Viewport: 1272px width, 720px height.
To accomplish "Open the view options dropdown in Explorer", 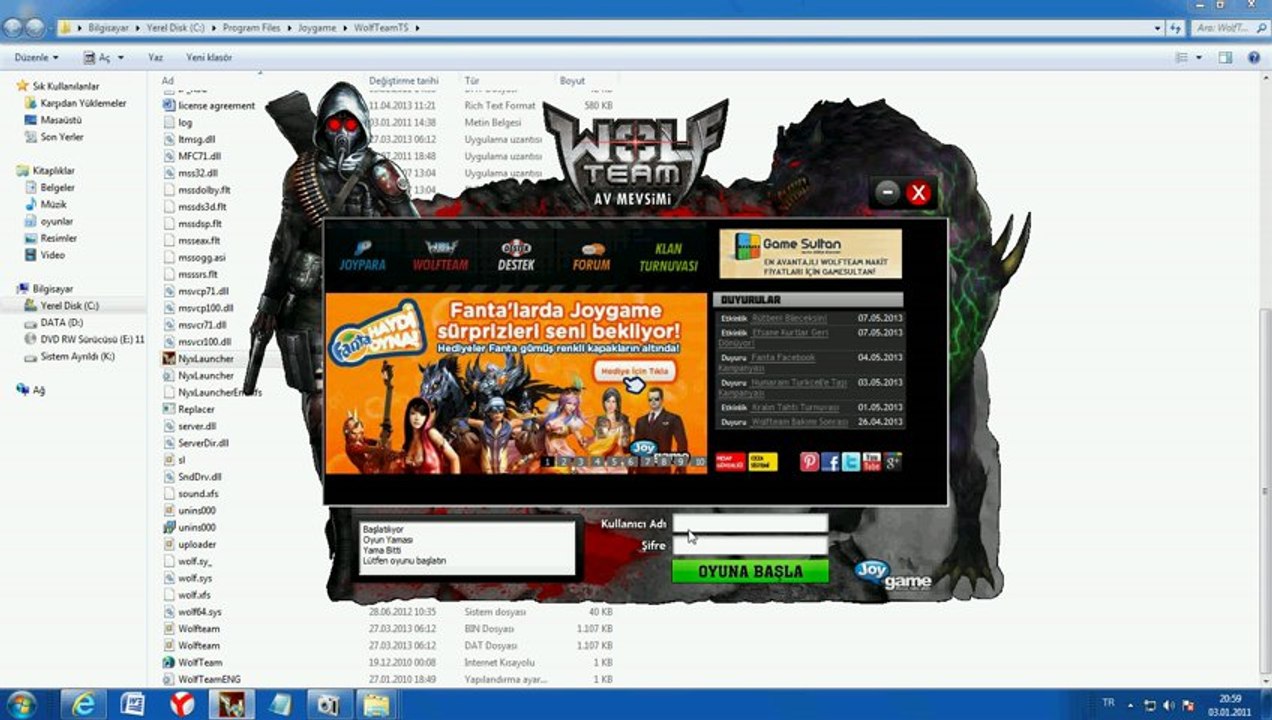I will pyautogui.click(x=1199, y=58).
